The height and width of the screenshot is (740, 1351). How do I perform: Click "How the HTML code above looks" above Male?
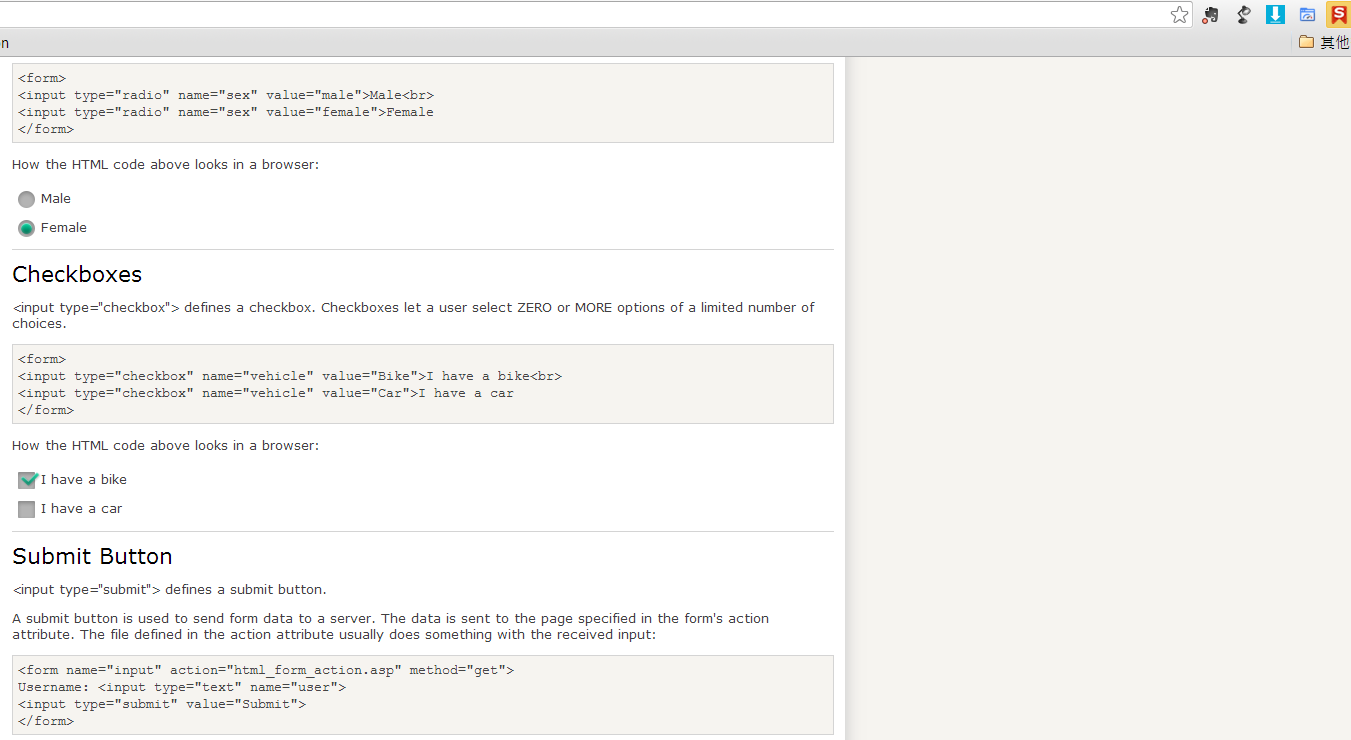(166, 164)
